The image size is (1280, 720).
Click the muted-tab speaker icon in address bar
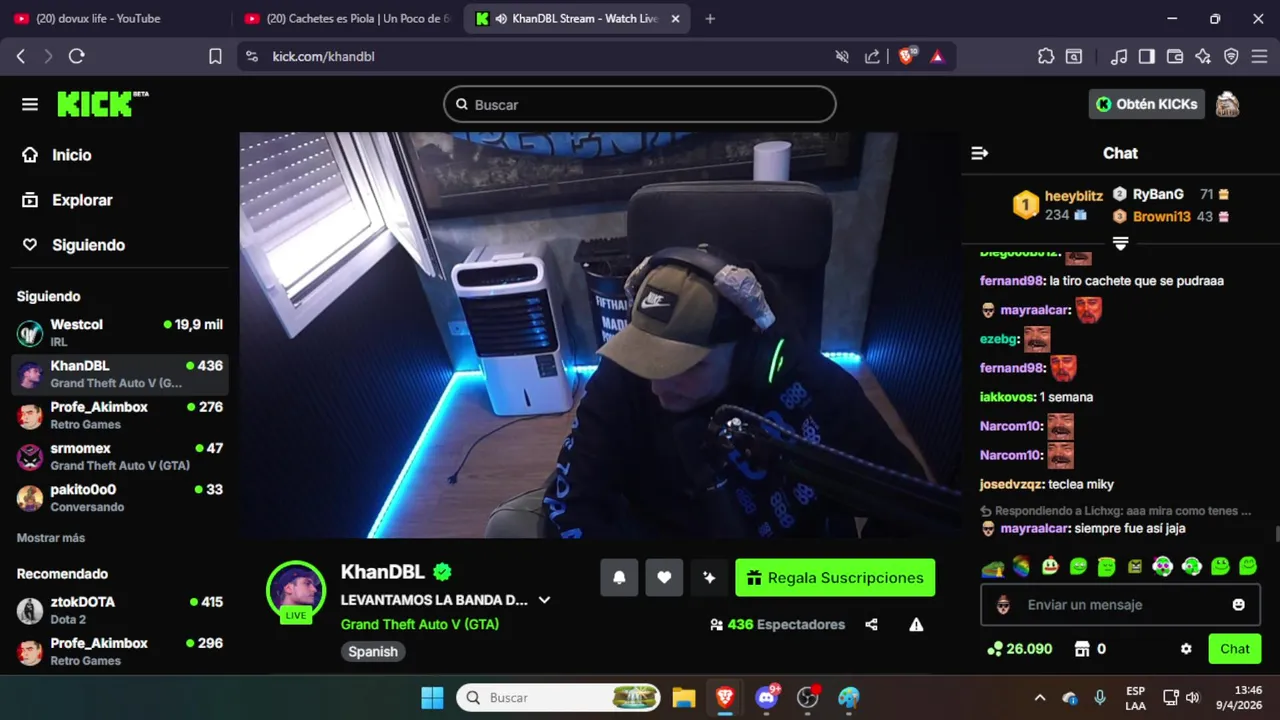(x=842, y=56)
